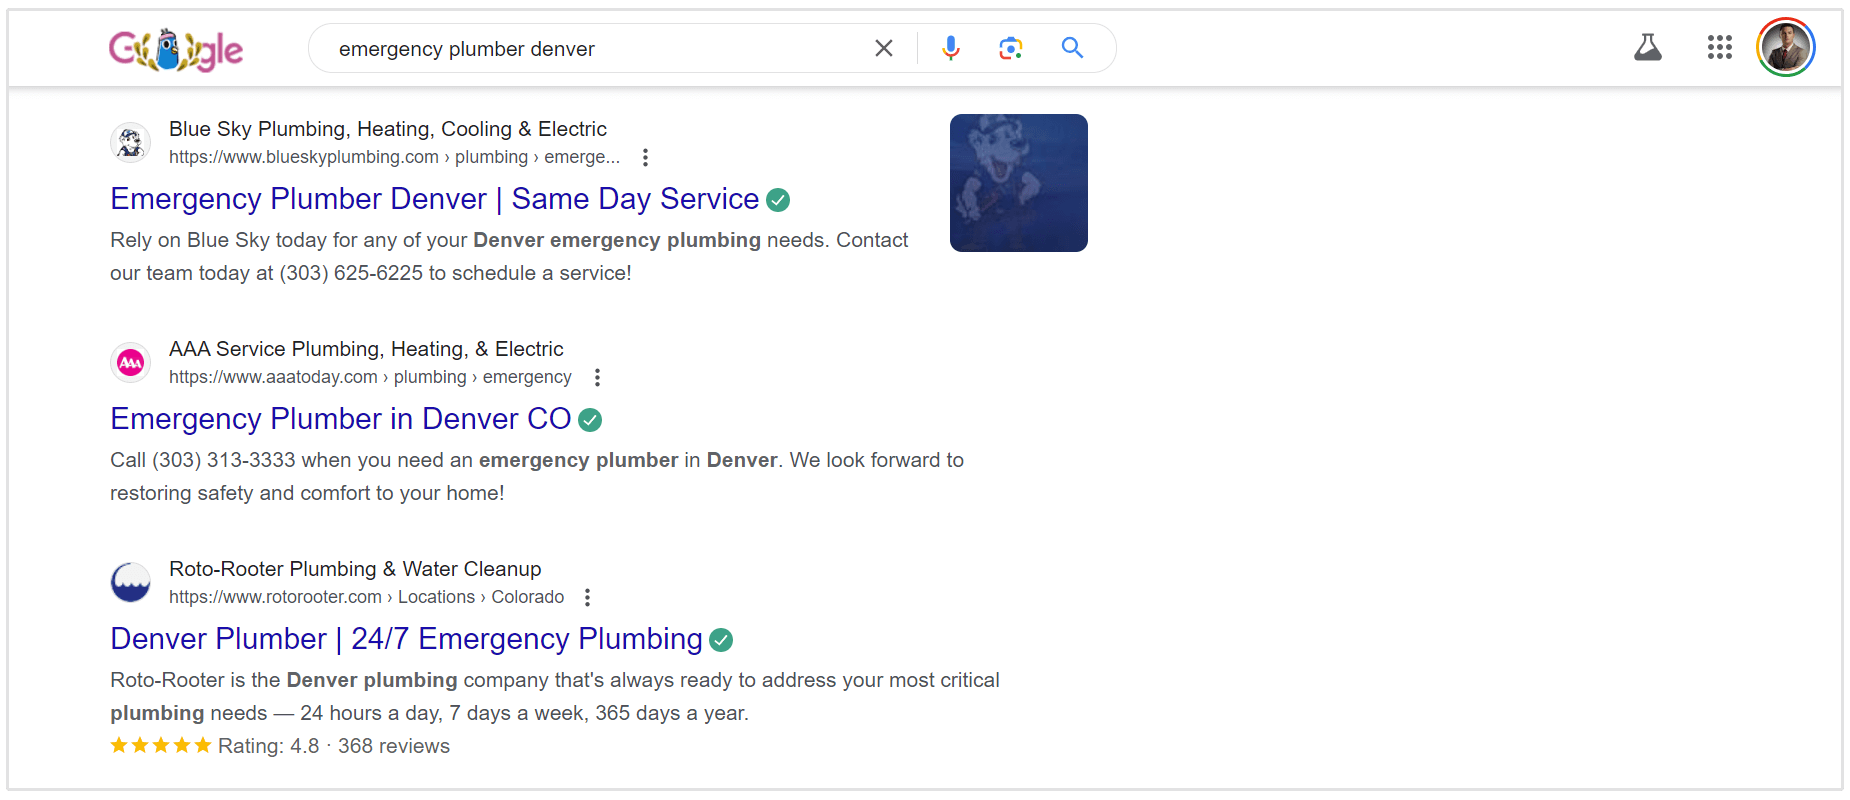Click the Blue Sky Plumbing favicon
Image resolution: width=1850 pixels, height=800 pixels.
[x=131, y=143]
